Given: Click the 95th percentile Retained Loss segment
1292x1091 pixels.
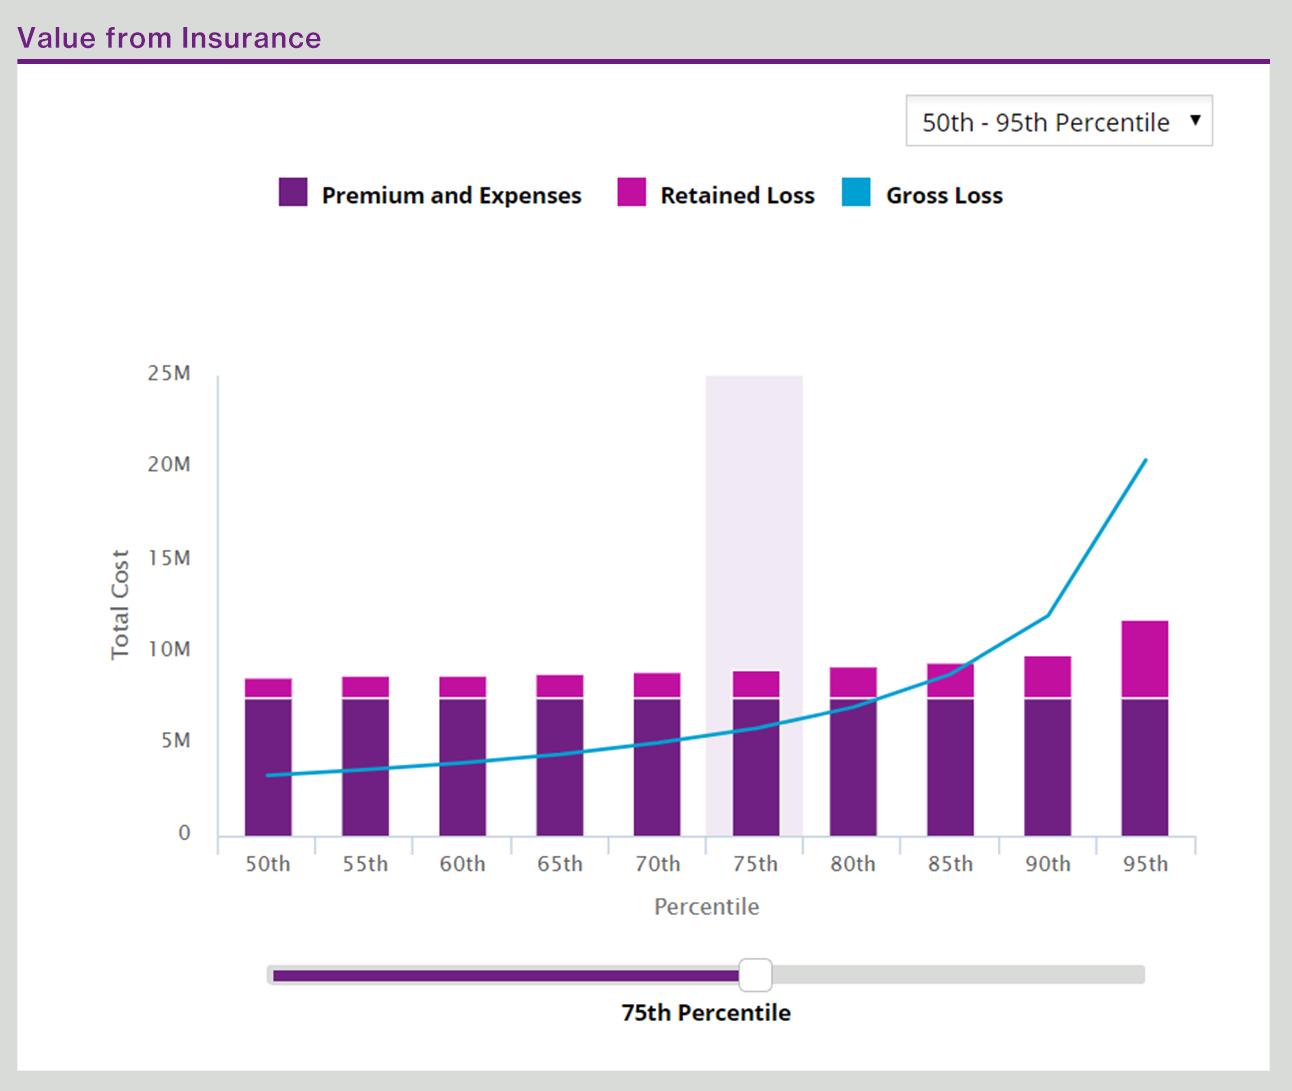Looking at the screenshot, I should tap(1145, 659).
